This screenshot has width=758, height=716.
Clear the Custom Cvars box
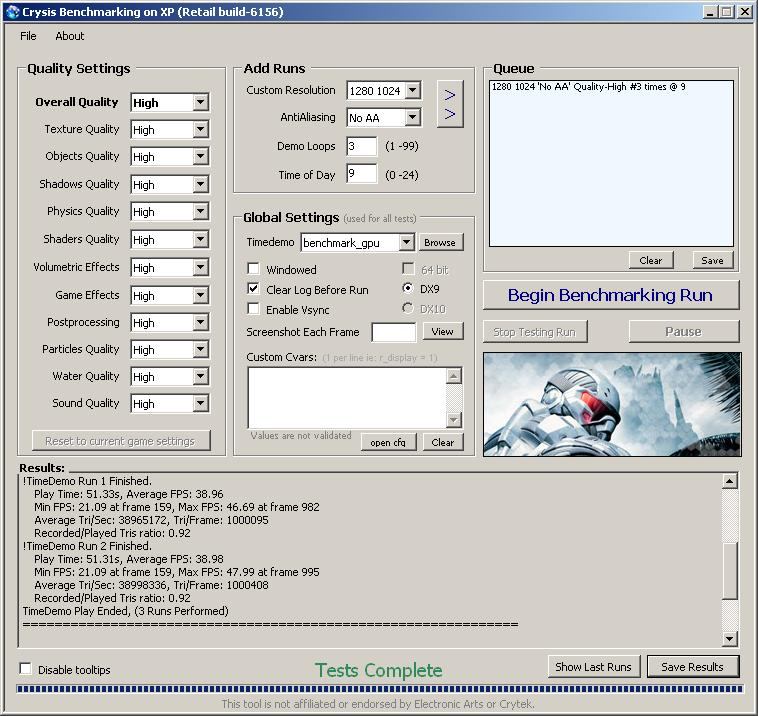point(443,442)
